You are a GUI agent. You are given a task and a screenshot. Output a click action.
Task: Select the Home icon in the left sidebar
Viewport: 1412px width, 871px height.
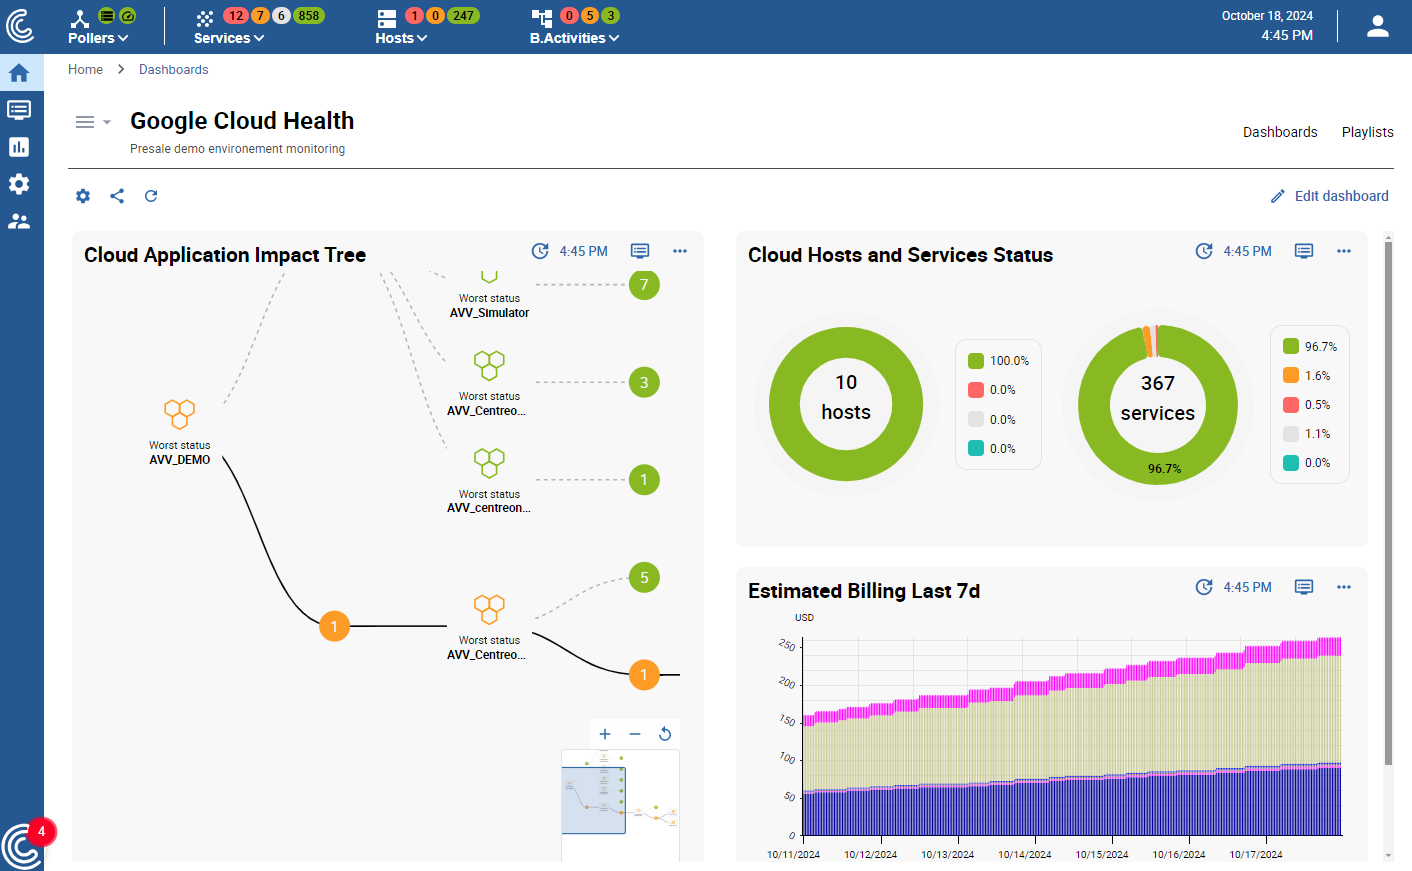pos(21,72)
